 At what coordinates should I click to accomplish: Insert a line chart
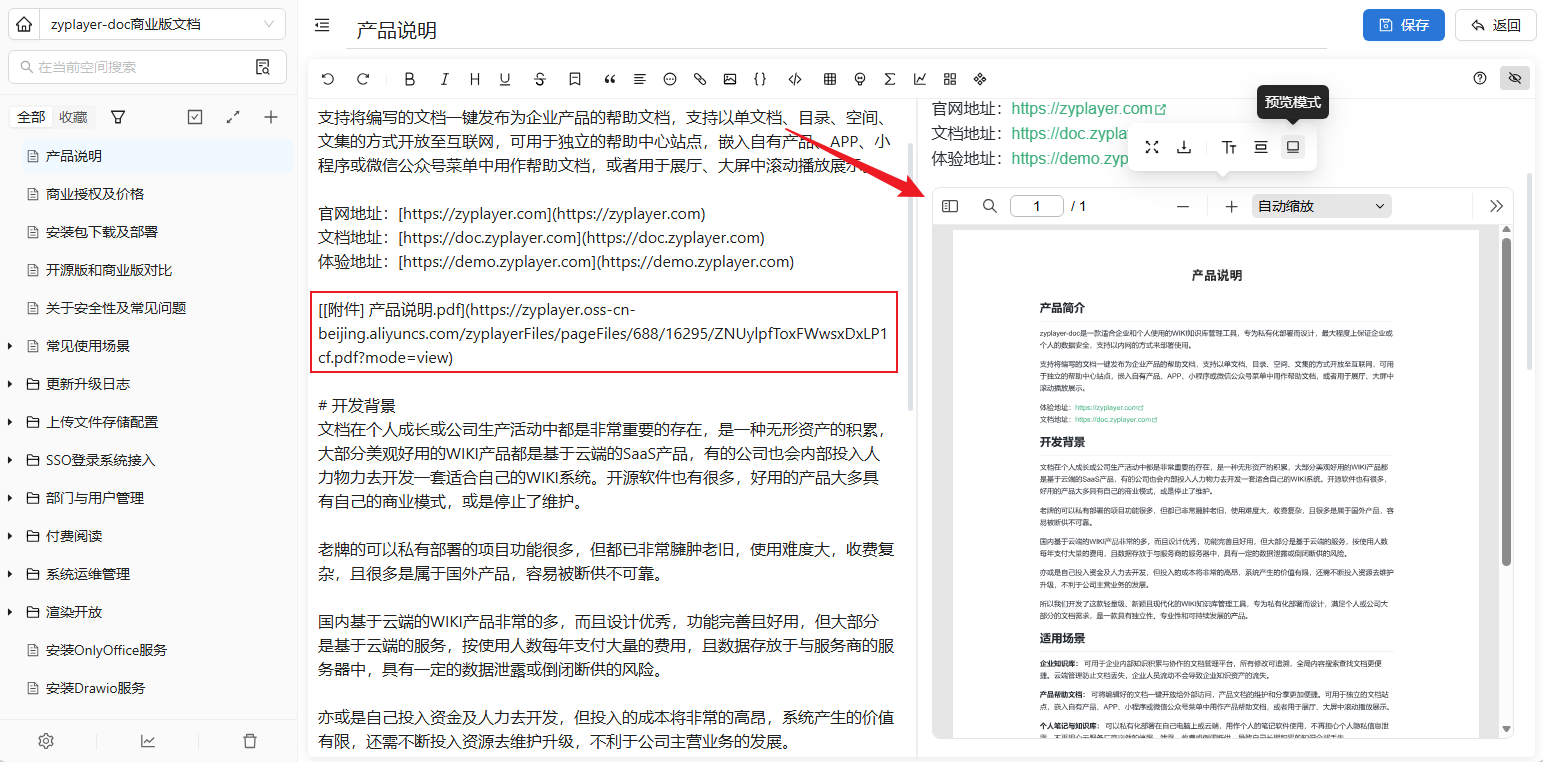click(920, 79)
